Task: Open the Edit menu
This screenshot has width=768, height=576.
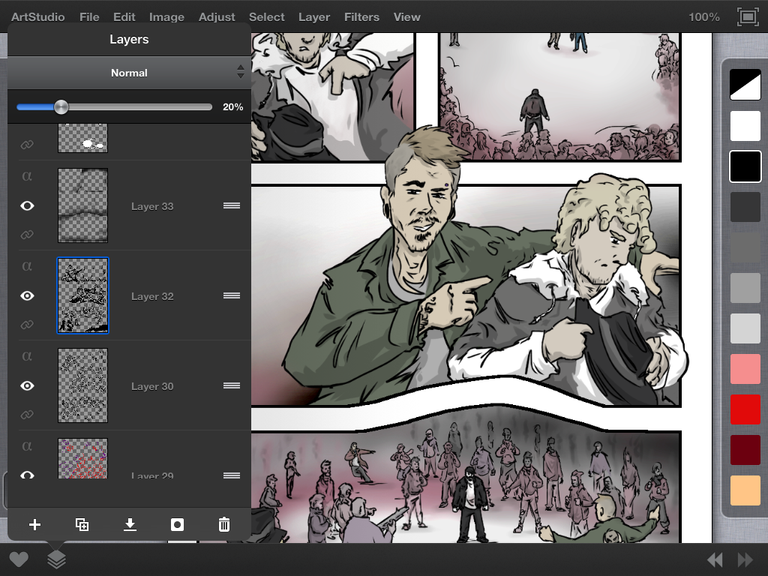Action: (124, 17)
